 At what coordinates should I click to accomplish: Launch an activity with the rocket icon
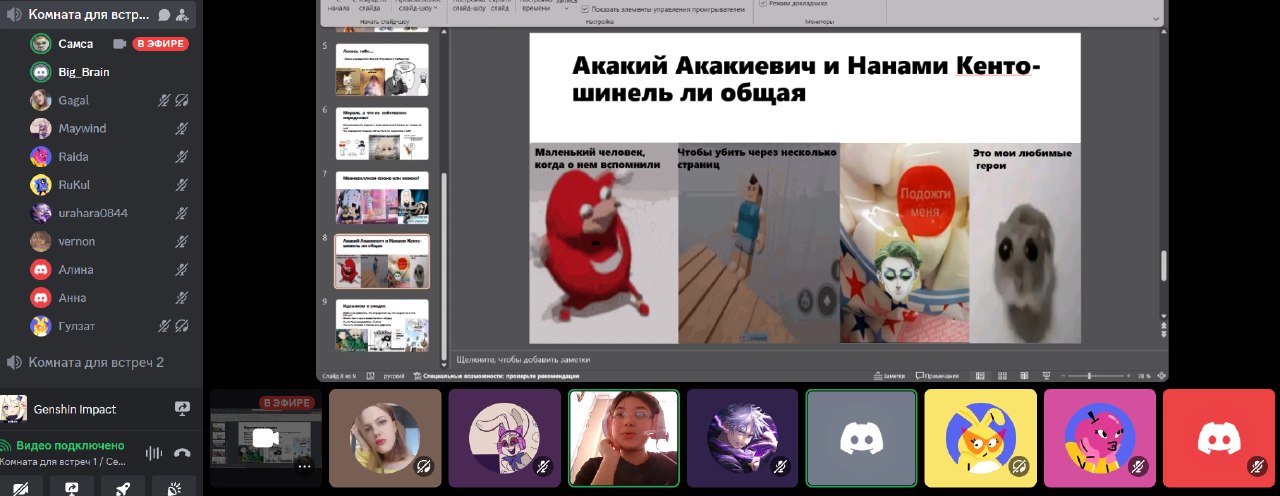click(x=123, y=487)
